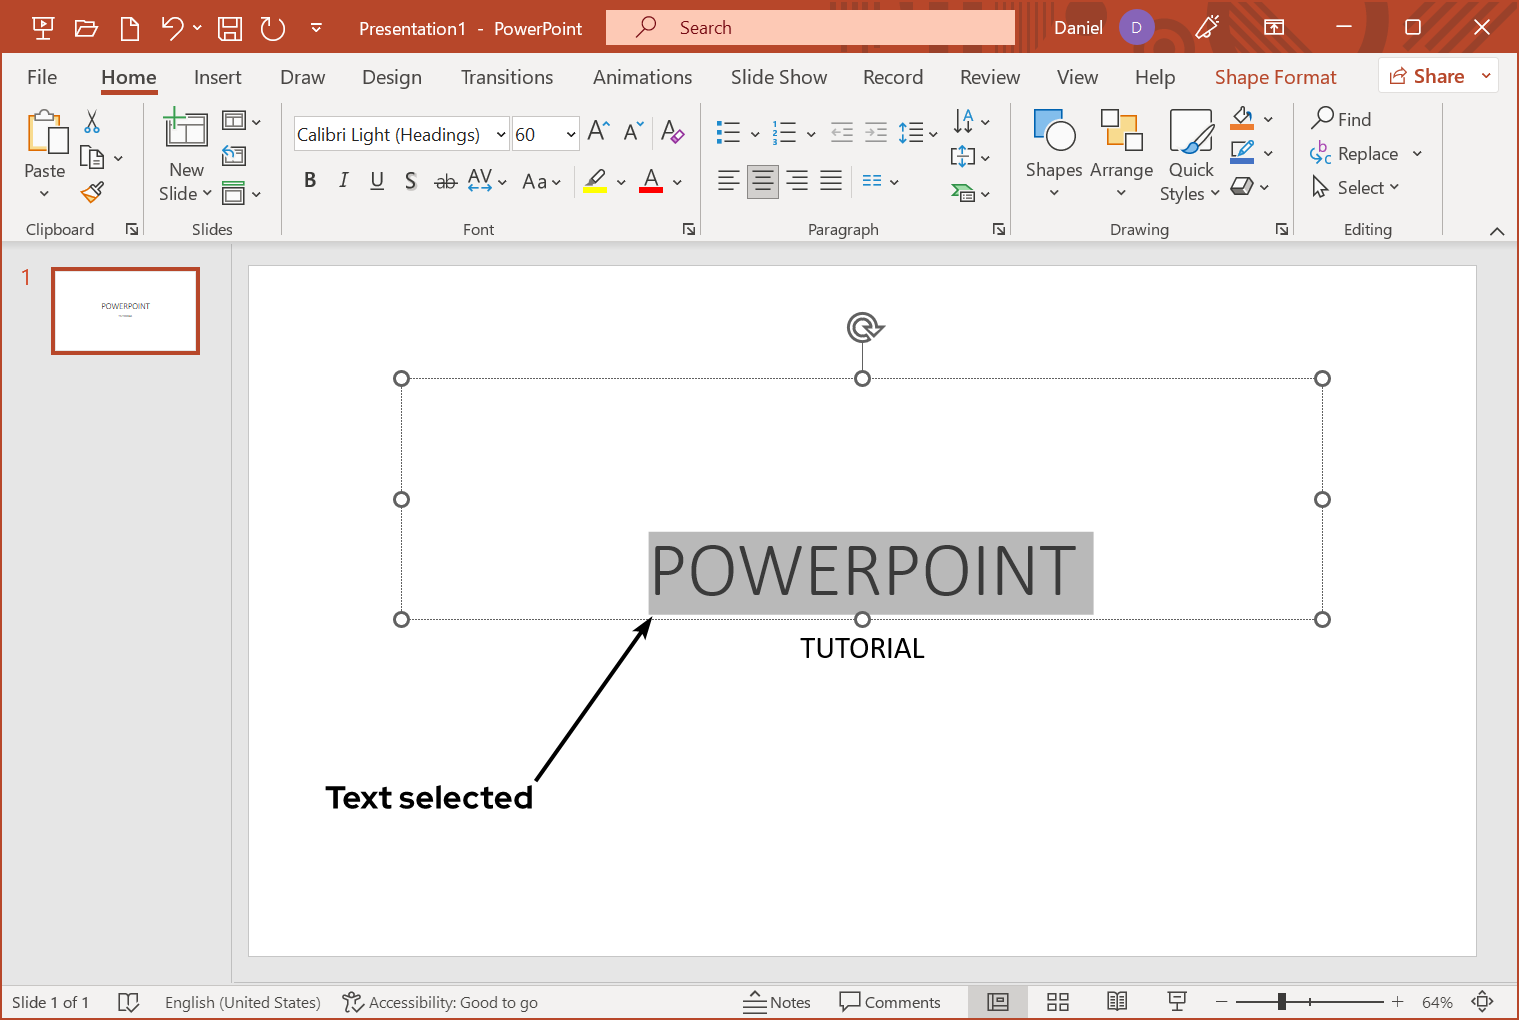1519x1020 pixels.
Task: Open the Transitions ribbon tab
Action: [507, 76]
